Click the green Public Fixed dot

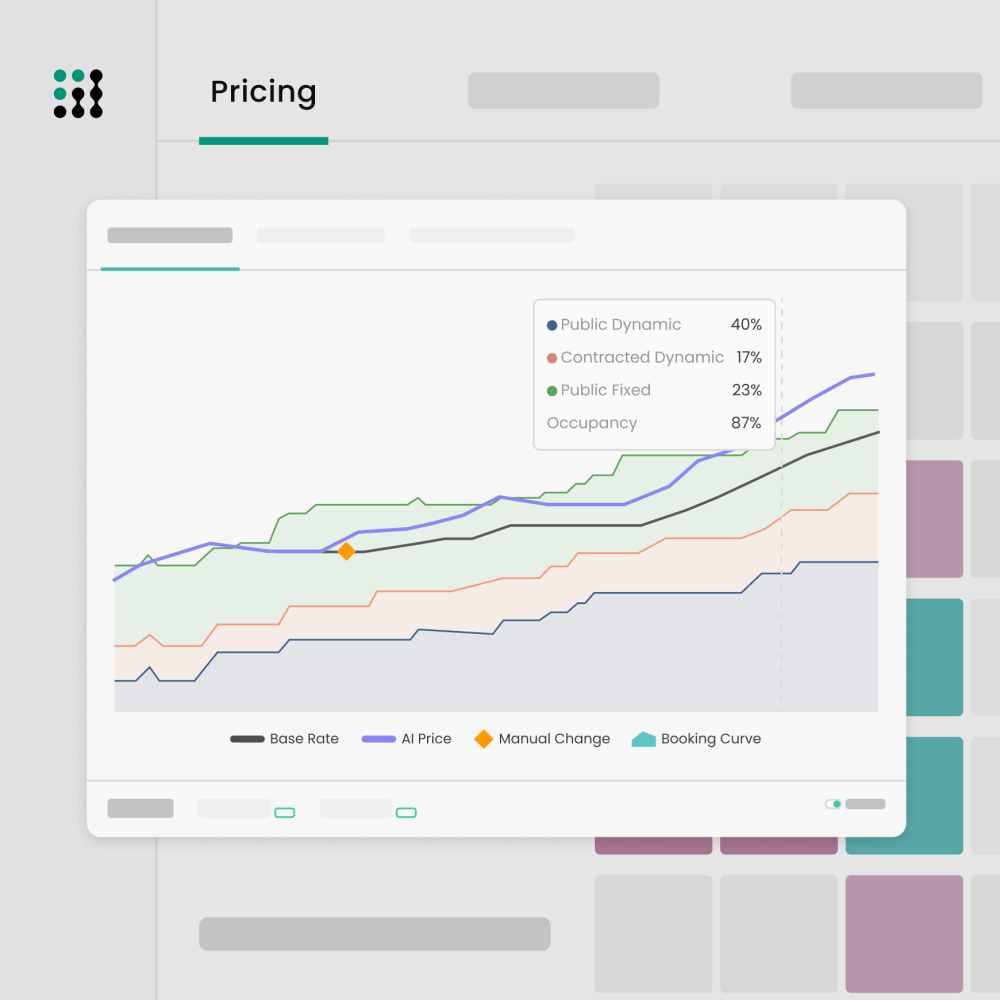552,391
